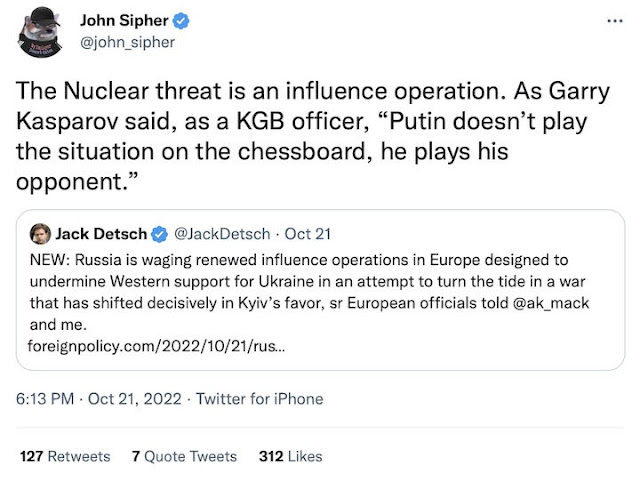View the 127 Retweets list
The height and width of the screenshot is (482, 640).
[65, 456]
